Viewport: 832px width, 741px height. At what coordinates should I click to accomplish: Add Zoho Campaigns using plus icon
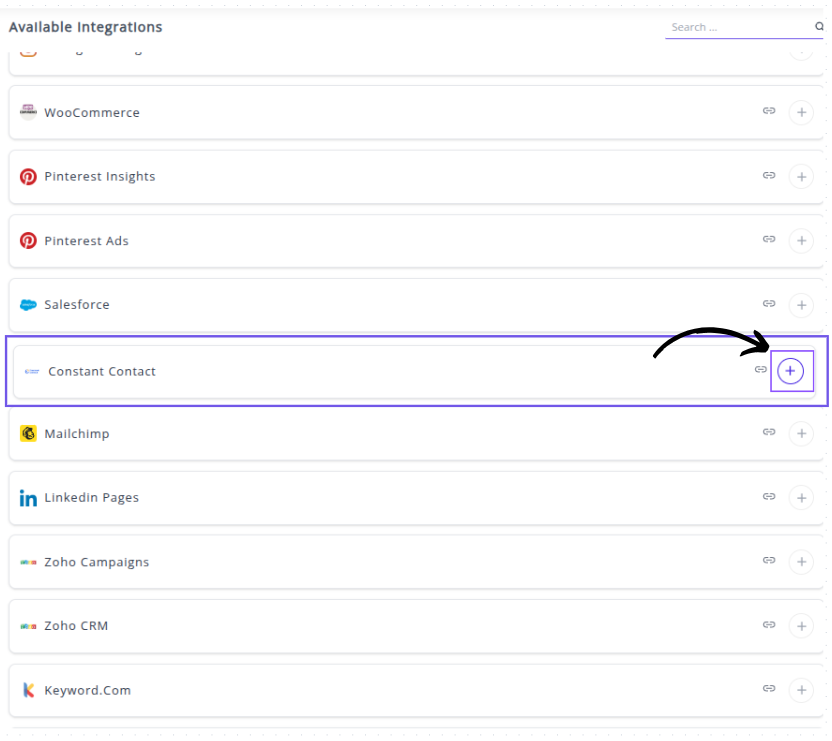coord(801,562)
